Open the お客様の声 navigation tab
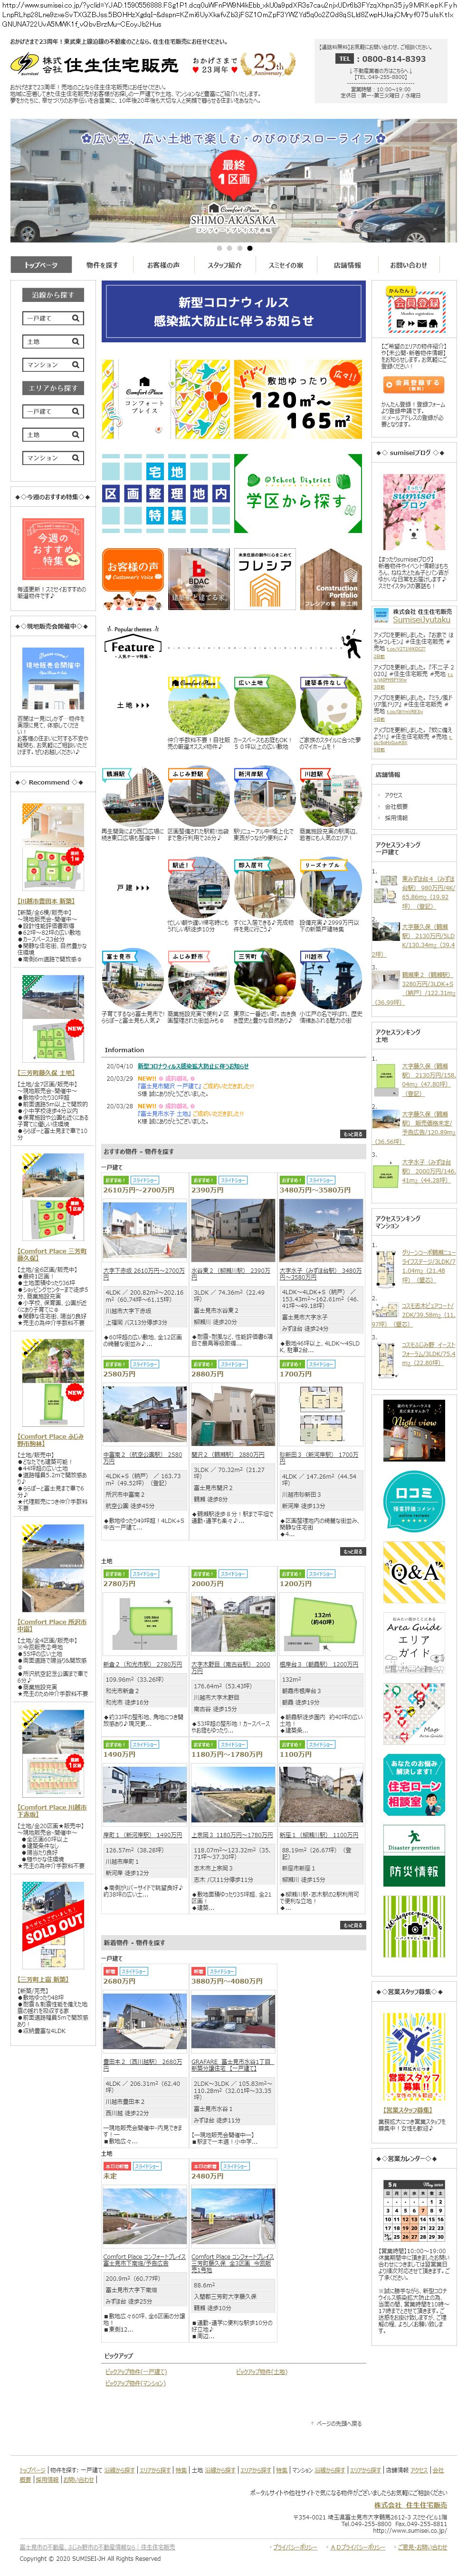467x2576 pixels. [163, 265]
